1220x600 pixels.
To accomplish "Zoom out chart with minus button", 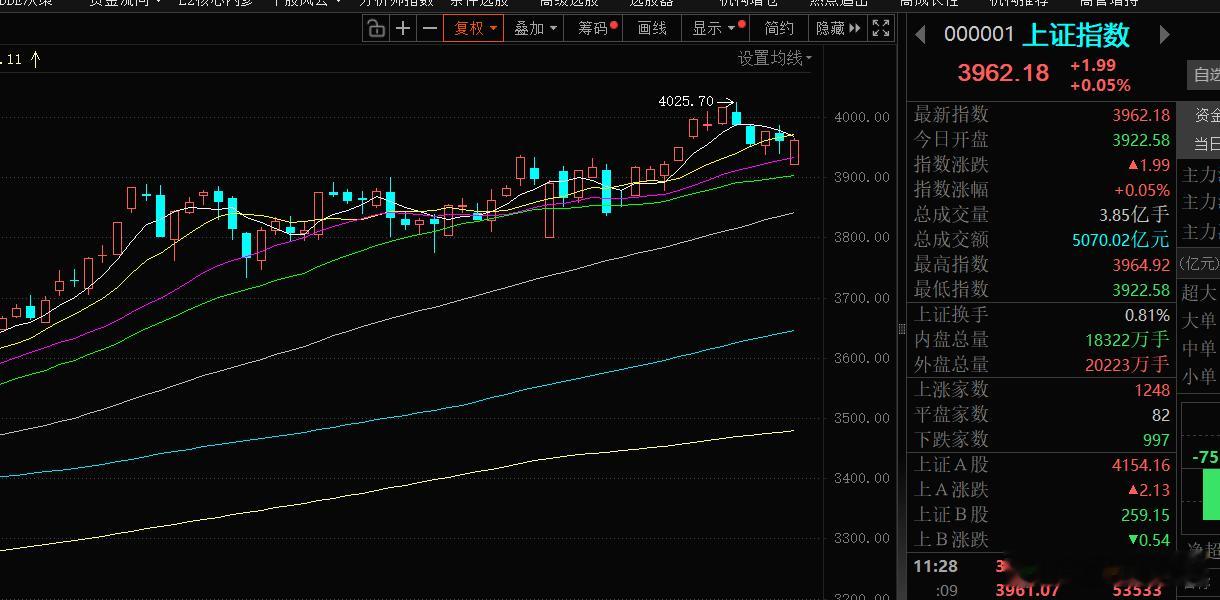I will (429, 28).
